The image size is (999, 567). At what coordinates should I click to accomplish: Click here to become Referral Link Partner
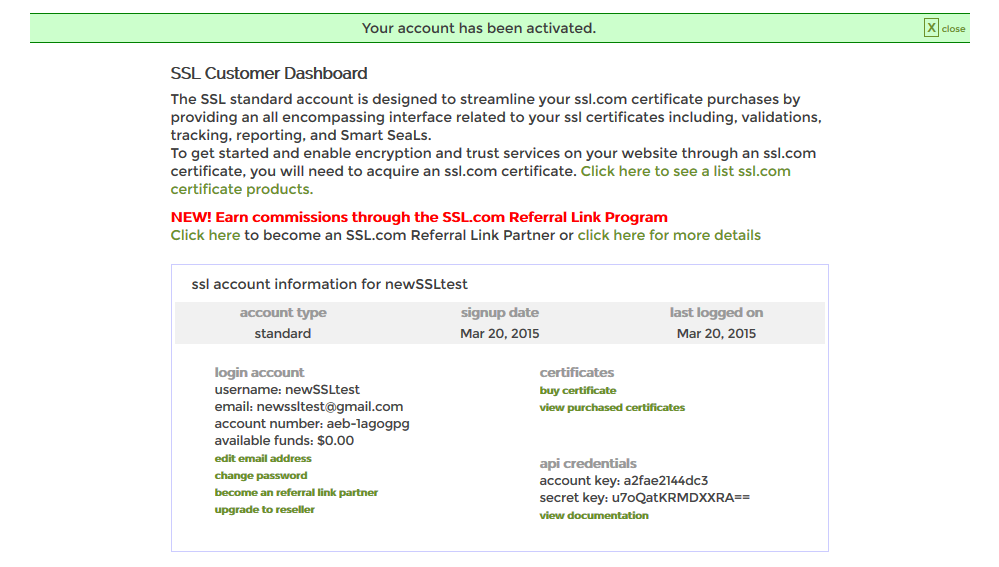click(205, 235)
